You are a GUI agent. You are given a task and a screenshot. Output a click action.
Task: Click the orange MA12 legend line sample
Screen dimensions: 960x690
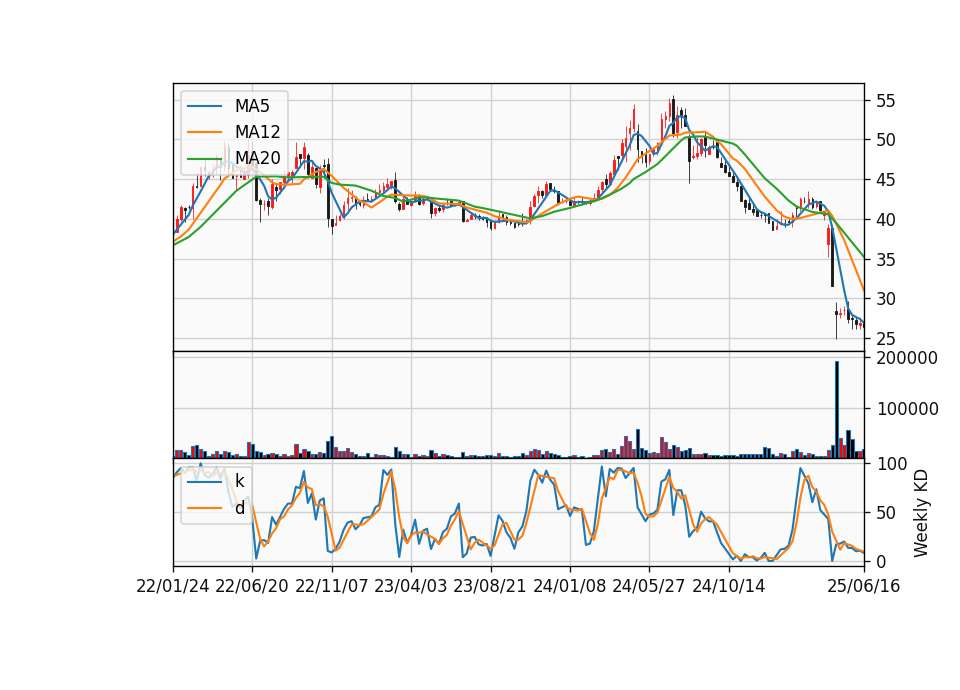tap(204, 132)
